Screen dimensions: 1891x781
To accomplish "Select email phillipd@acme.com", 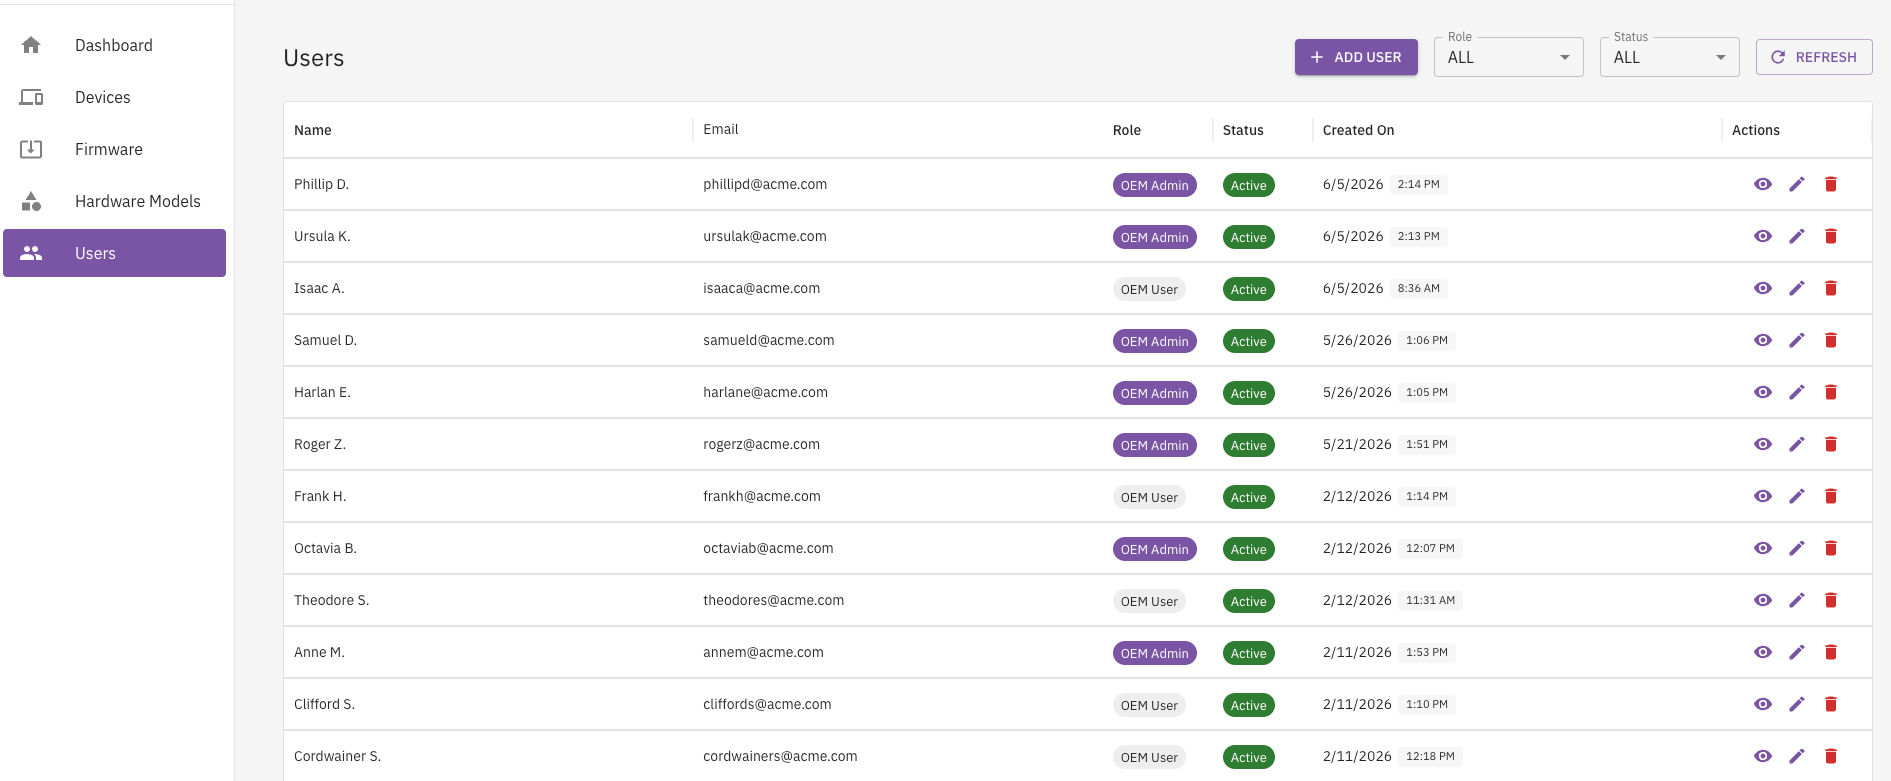I will 765,184.
